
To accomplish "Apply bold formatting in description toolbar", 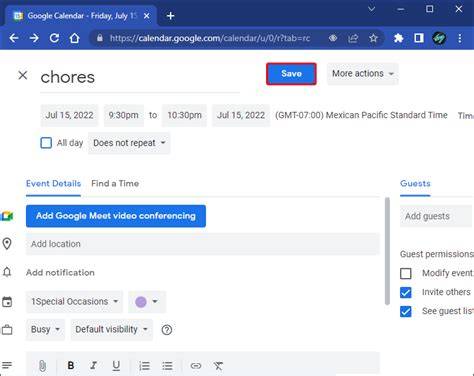I will pyautogui.click(x=71, y=366).
